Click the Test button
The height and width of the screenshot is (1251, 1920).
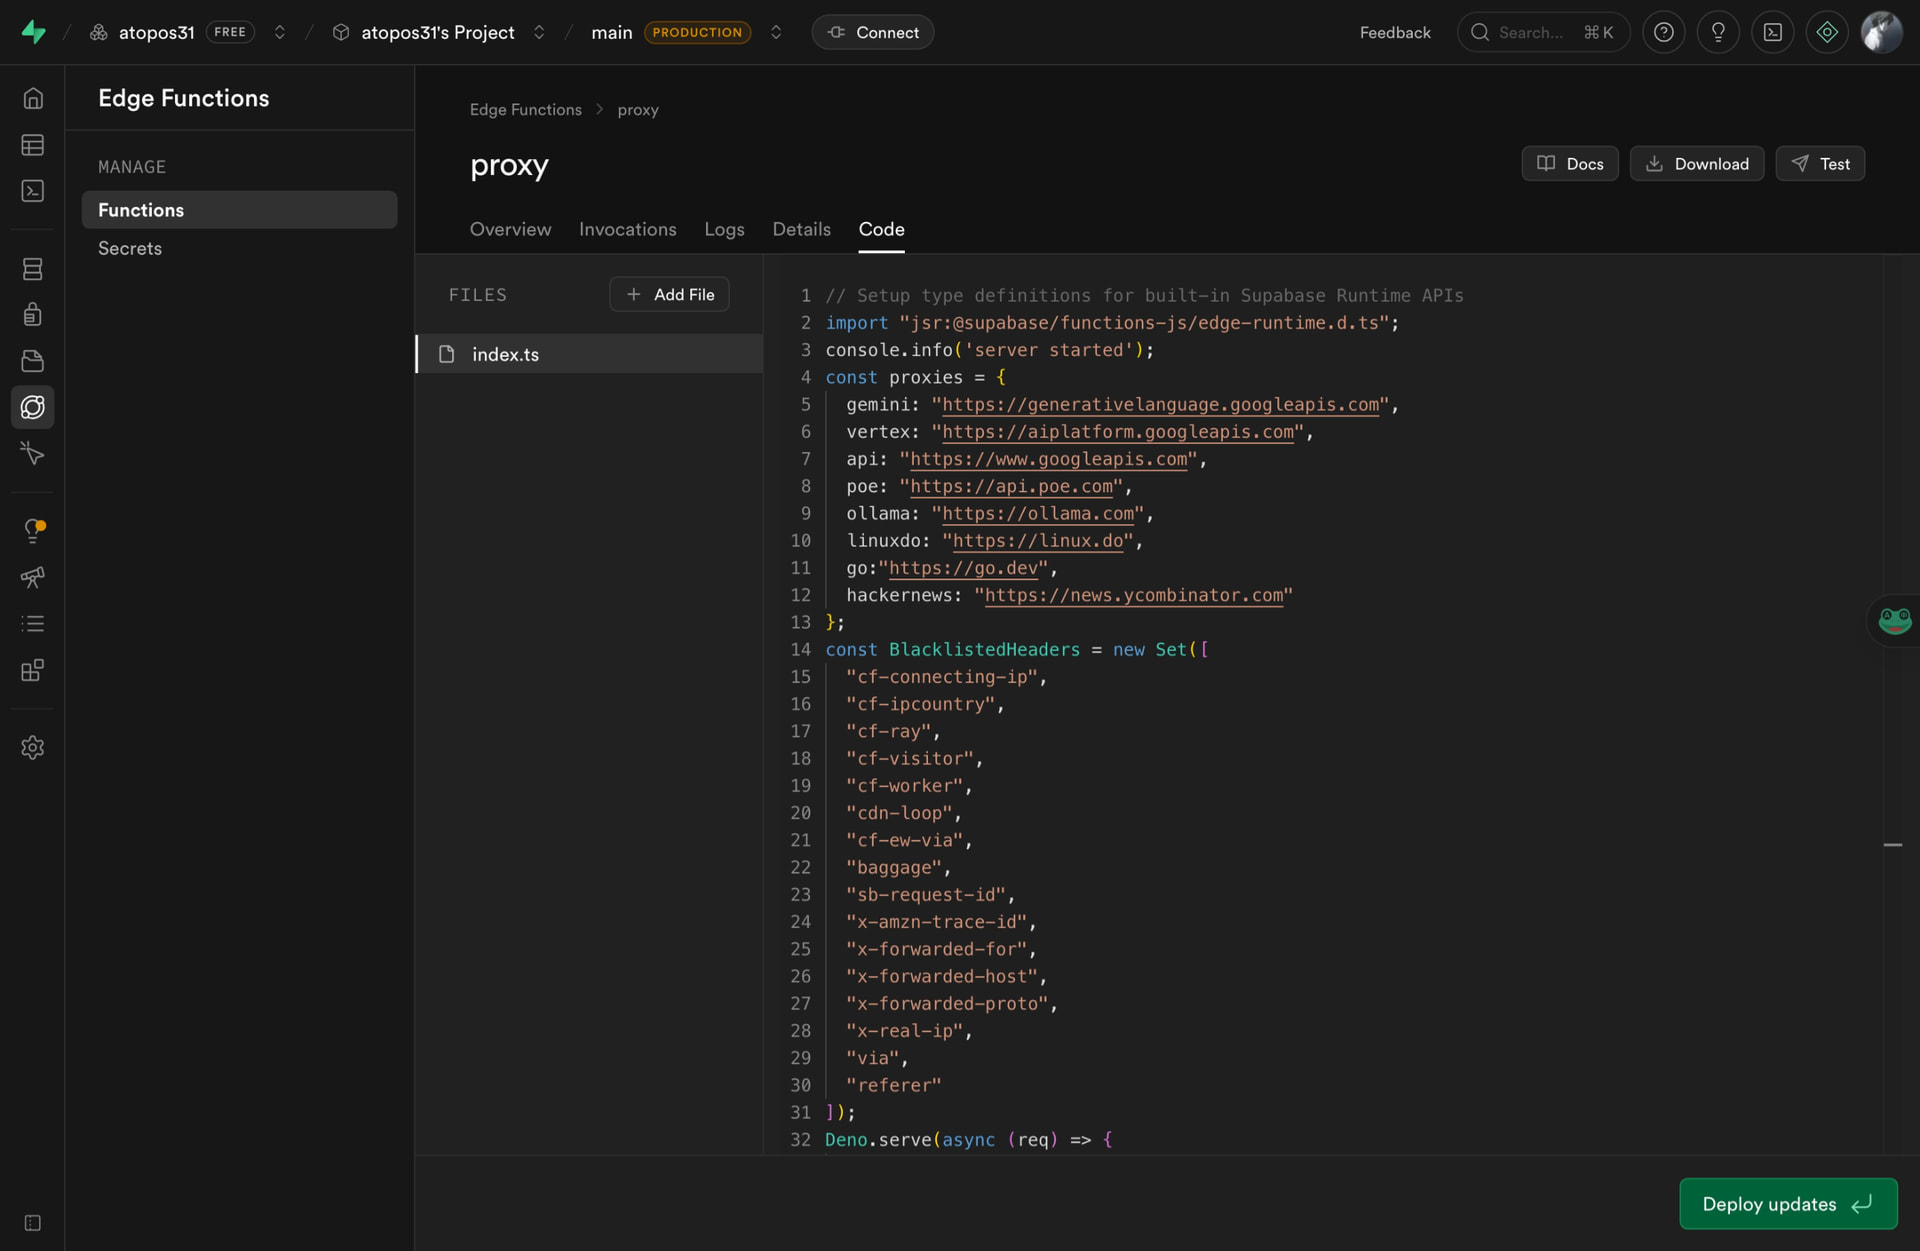click(1820, 163)
